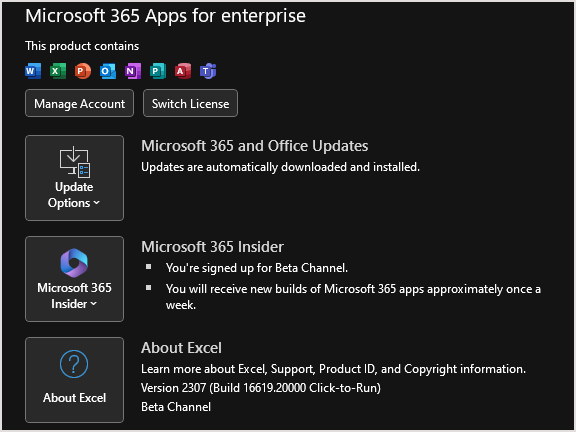
Task: Click 'Updates are automatically downloaded and installed.' text
Action: click(280, 167)
